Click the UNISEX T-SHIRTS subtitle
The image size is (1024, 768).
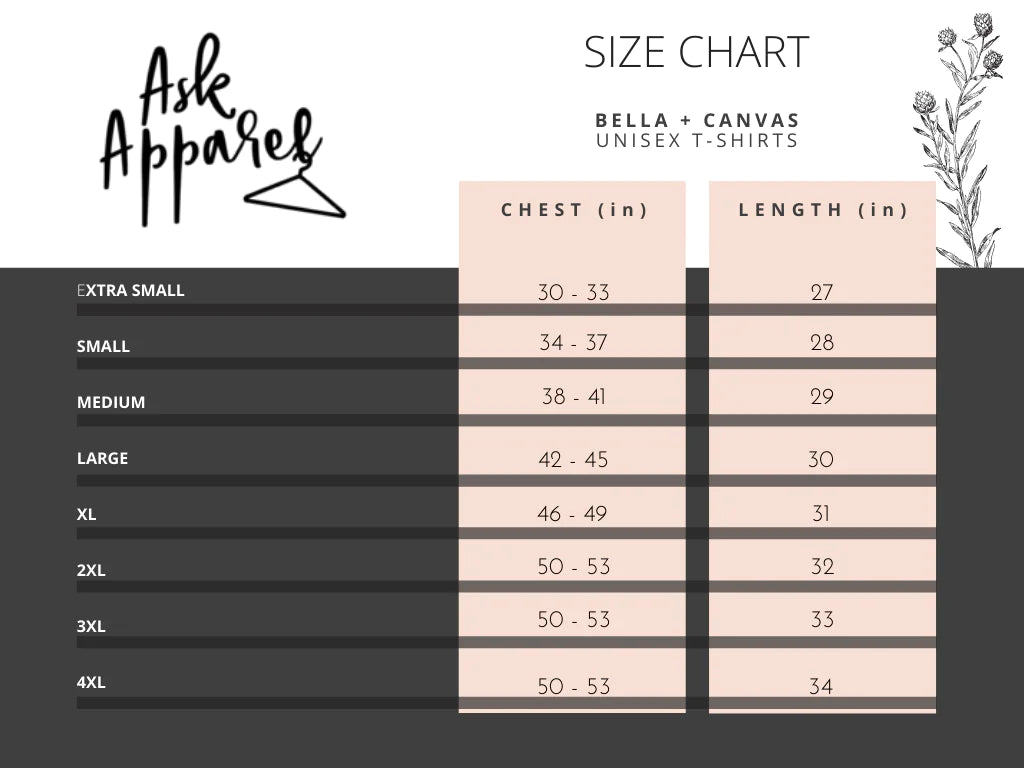pyautogui.click(x=697, y=140)
